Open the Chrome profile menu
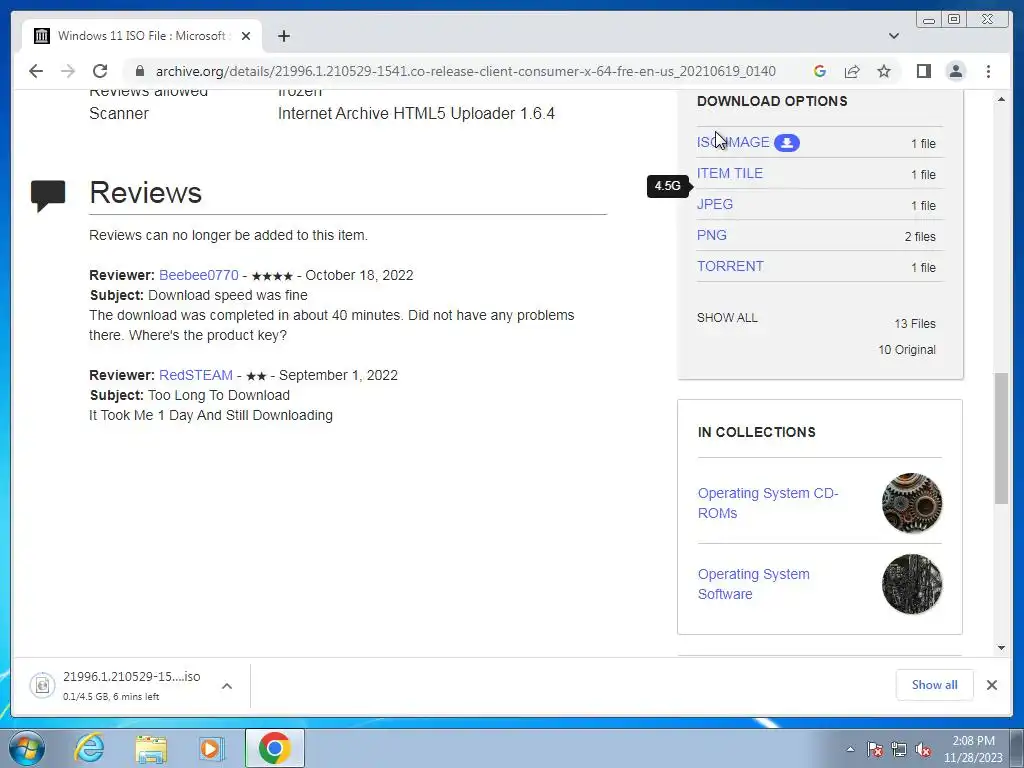Viewport: 1024px width, 768px height. pyautogui.click(x=955, y=71)
